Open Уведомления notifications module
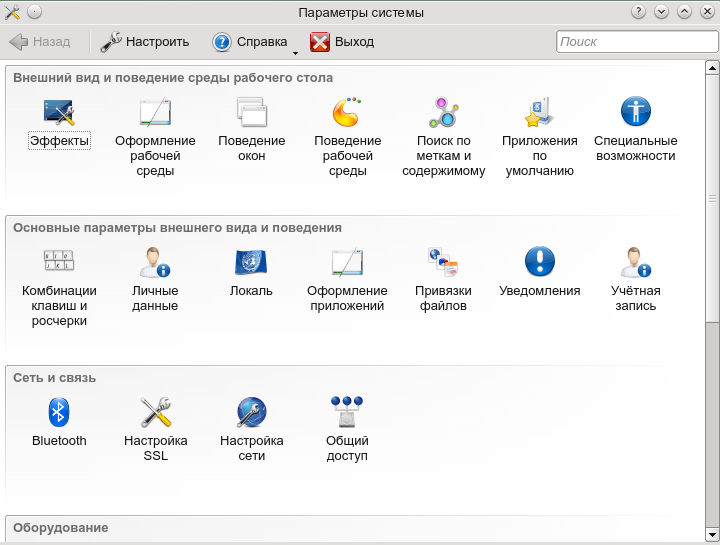Viewport: 720px width, 545px height. coord(540,273)
